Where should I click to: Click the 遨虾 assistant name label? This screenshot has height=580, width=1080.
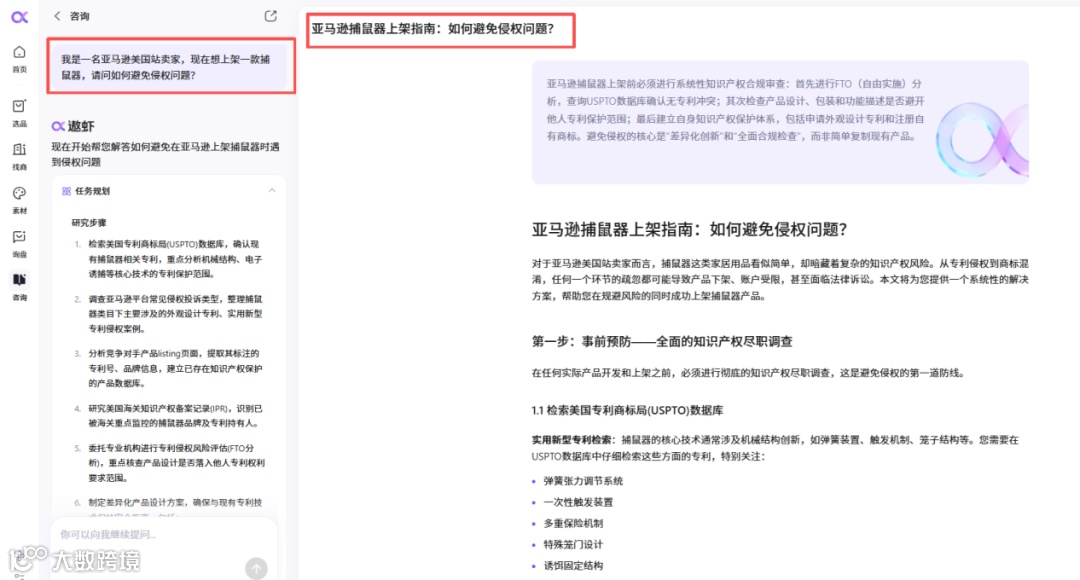click(81, 126)
